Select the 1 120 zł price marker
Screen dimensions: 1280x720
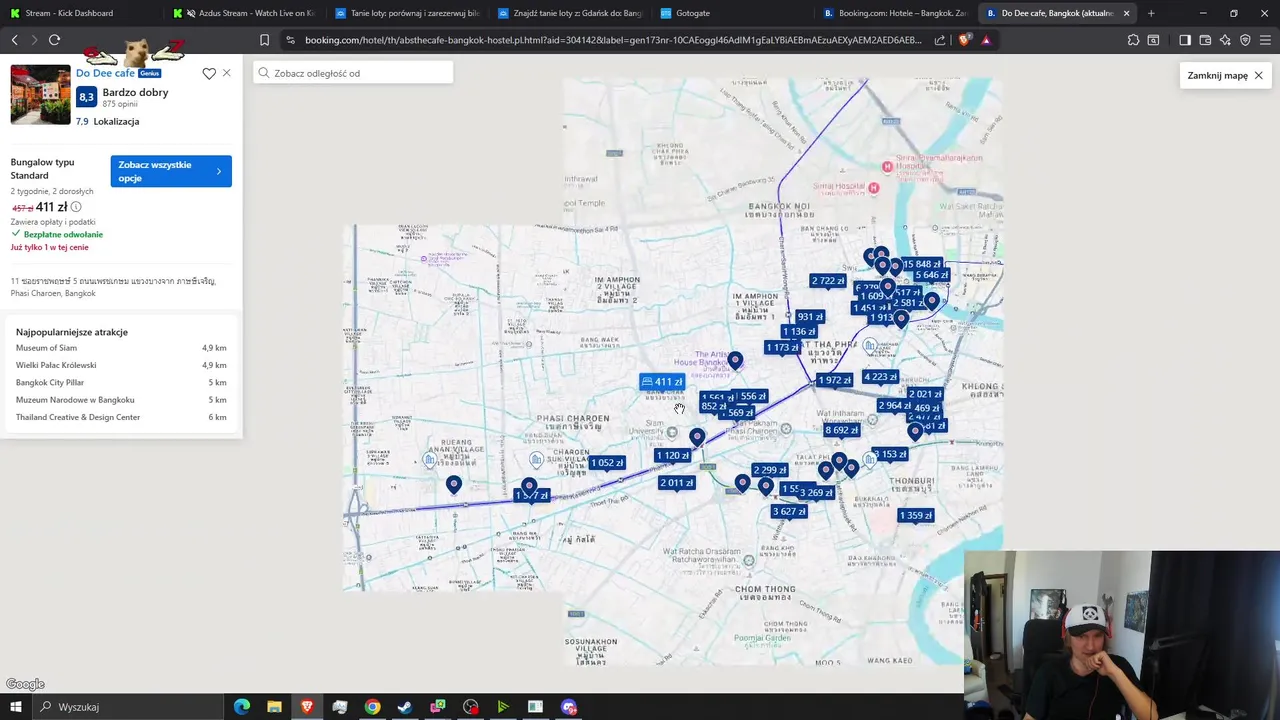(x=672, y=456)
